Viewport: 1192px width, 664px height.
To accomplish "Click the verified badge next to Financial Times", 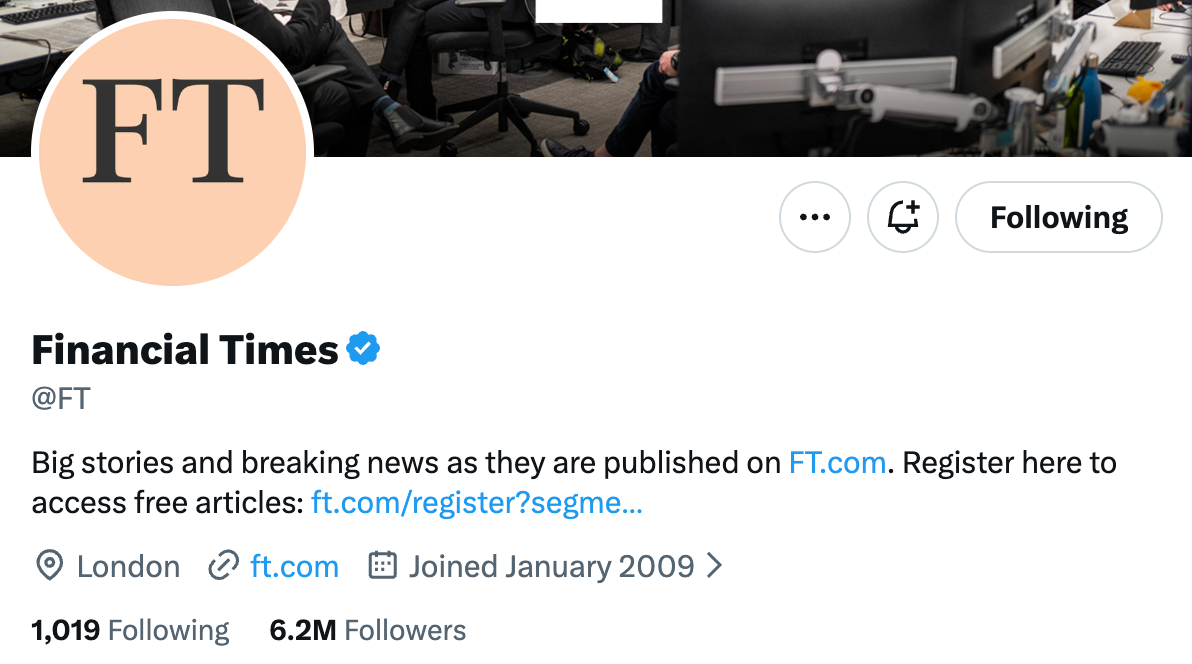I will pyautogui.click(x=364, y=348).
